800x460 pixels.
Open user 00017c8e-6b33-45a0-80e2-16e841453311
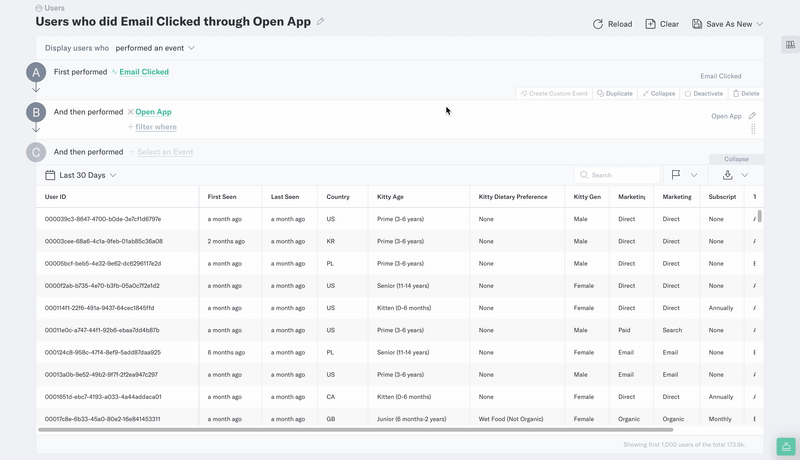[x=103, y=419]
